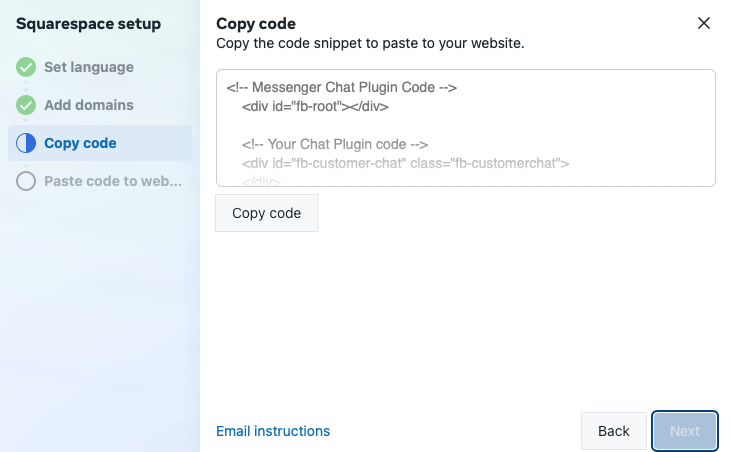Click the Squarespace setup heading
The height and width of the screenshot is (452, 730).
(x=88, y=24)
